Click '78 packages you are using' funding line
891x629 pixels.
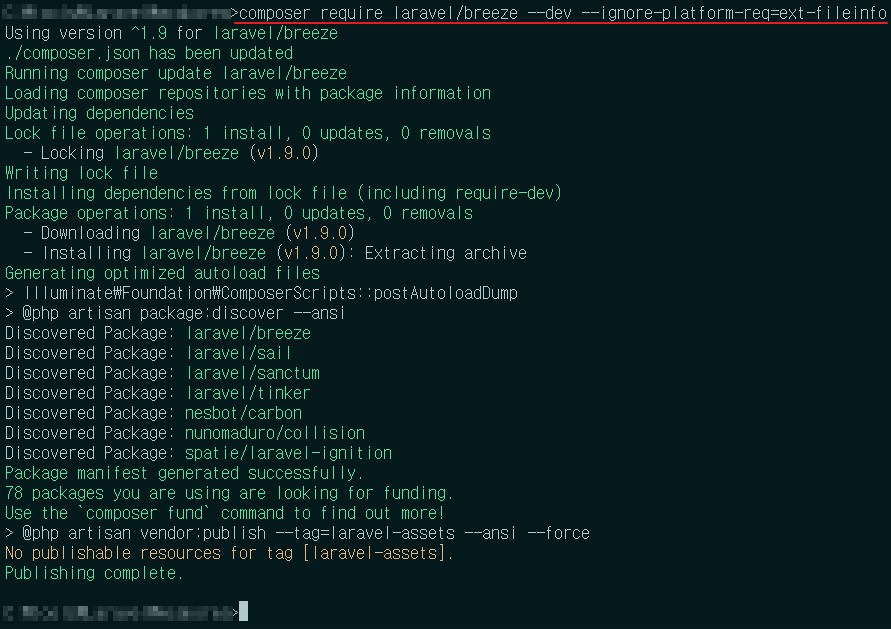(229, 493)
